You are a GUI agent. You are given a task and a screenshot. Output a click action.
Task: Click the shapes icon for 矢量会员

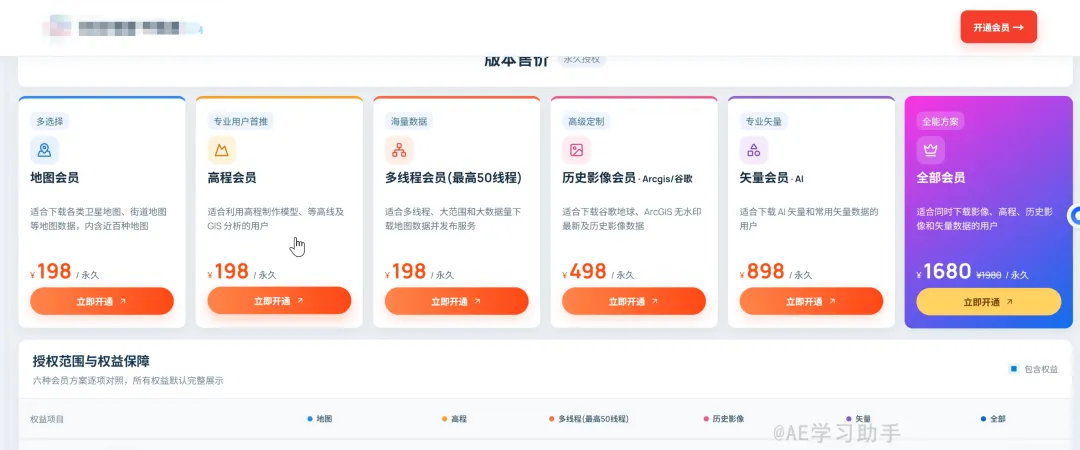click(754, 150)
